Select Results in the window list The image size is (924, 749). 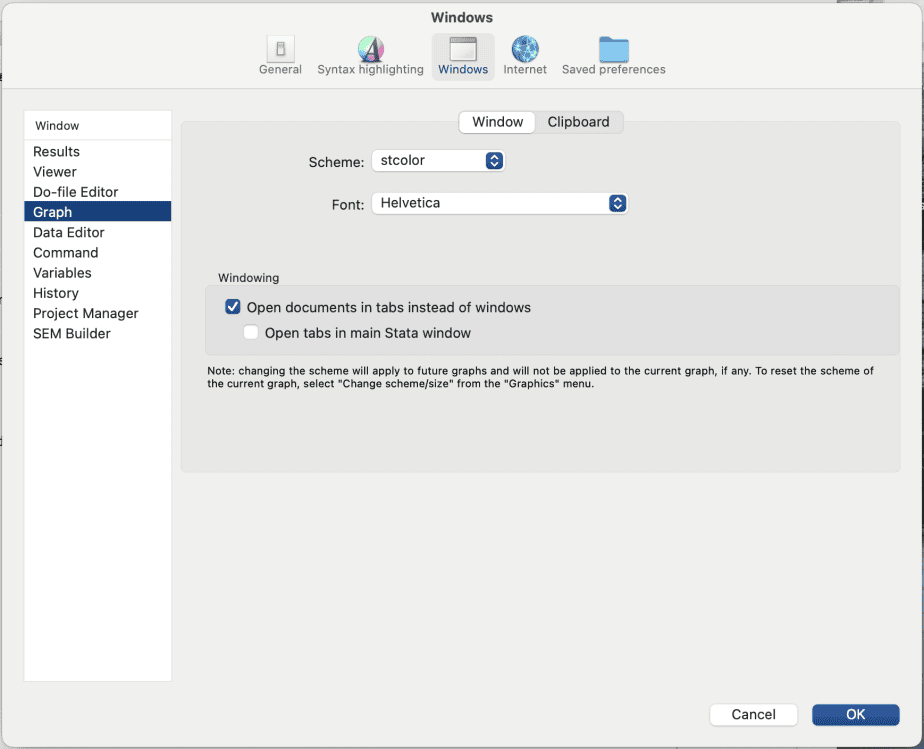pos(57,152)
